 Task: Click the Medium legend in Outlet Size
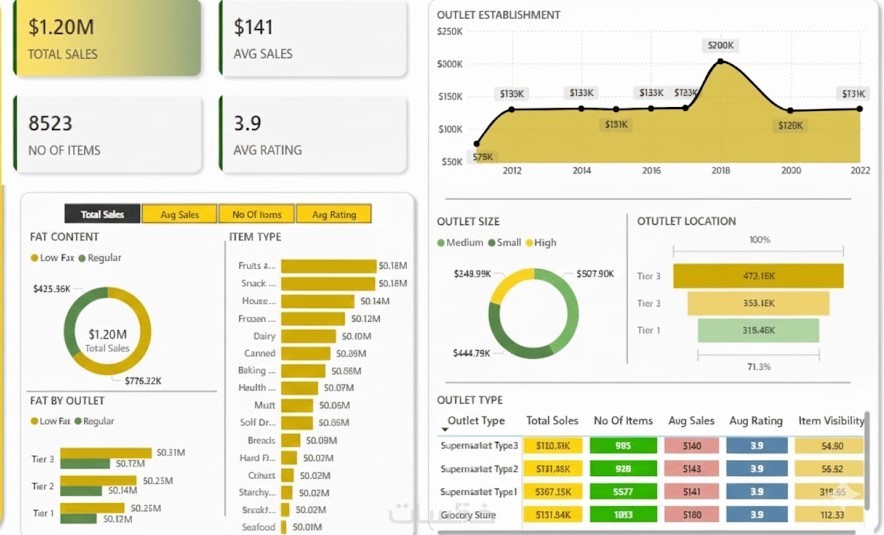click(460, 242)
